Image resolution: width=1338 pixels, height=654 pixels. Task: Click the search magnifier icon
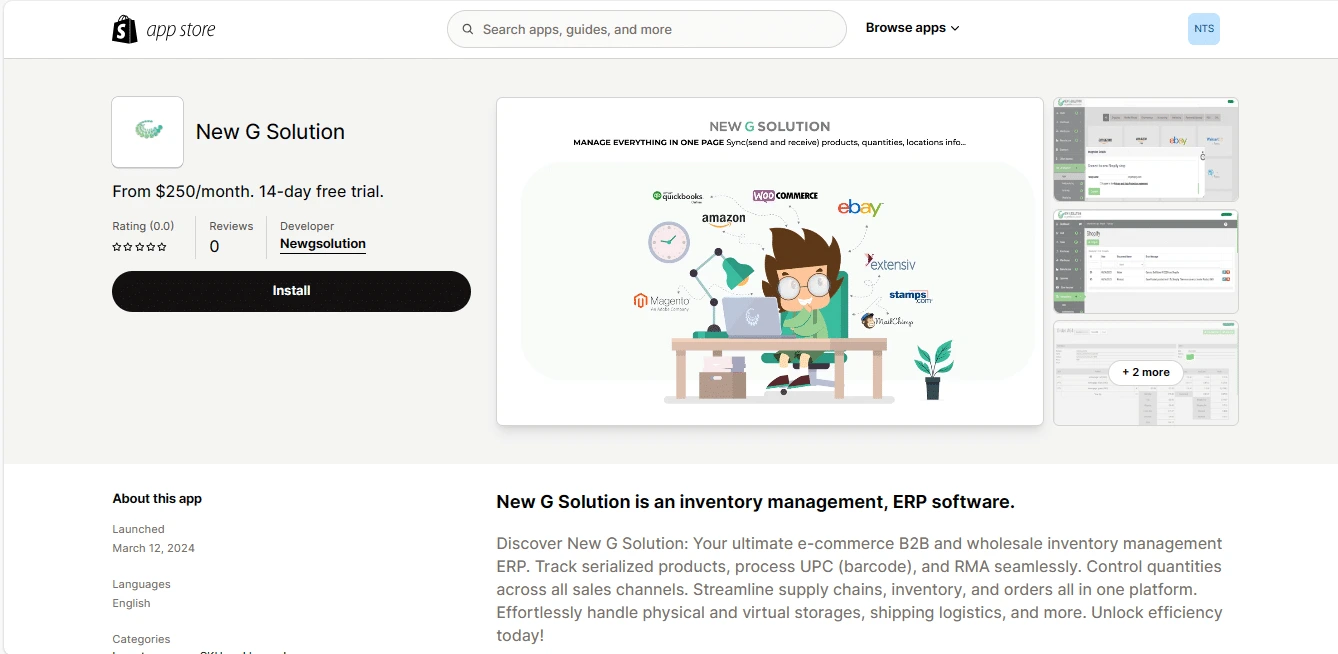tap(467, 30)
